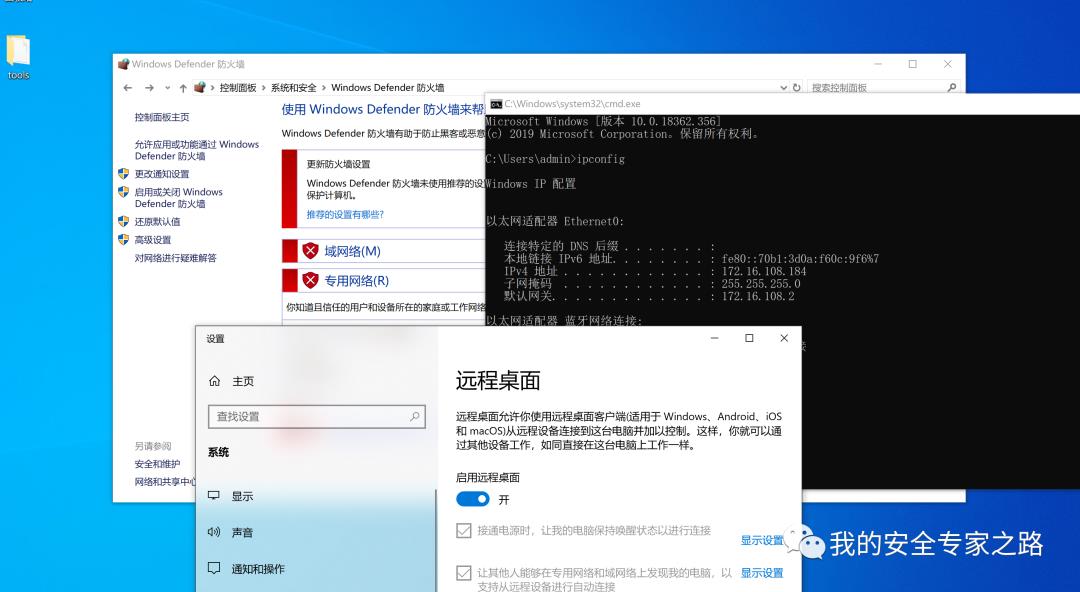Click the 推荐的设置有哪些? link
1080x592 pixels.
coord(345,215)
